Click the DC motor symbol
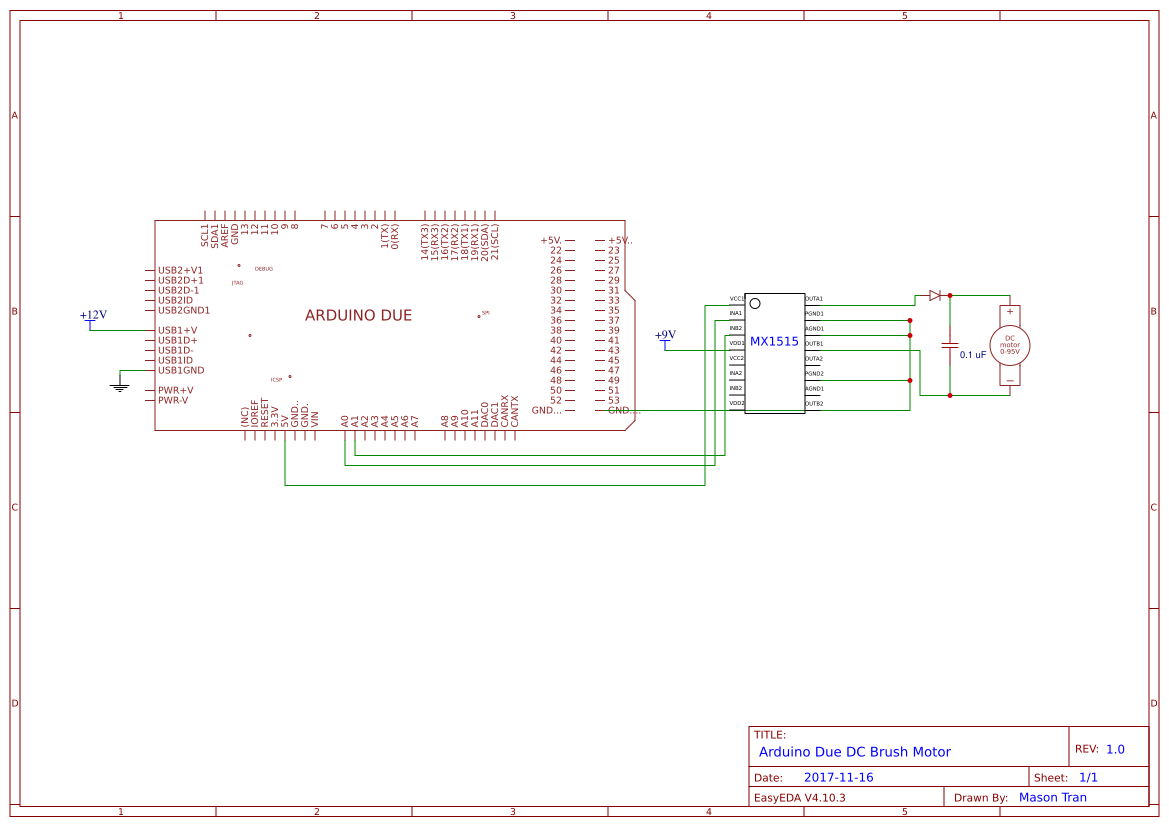 click(1009, 345)
